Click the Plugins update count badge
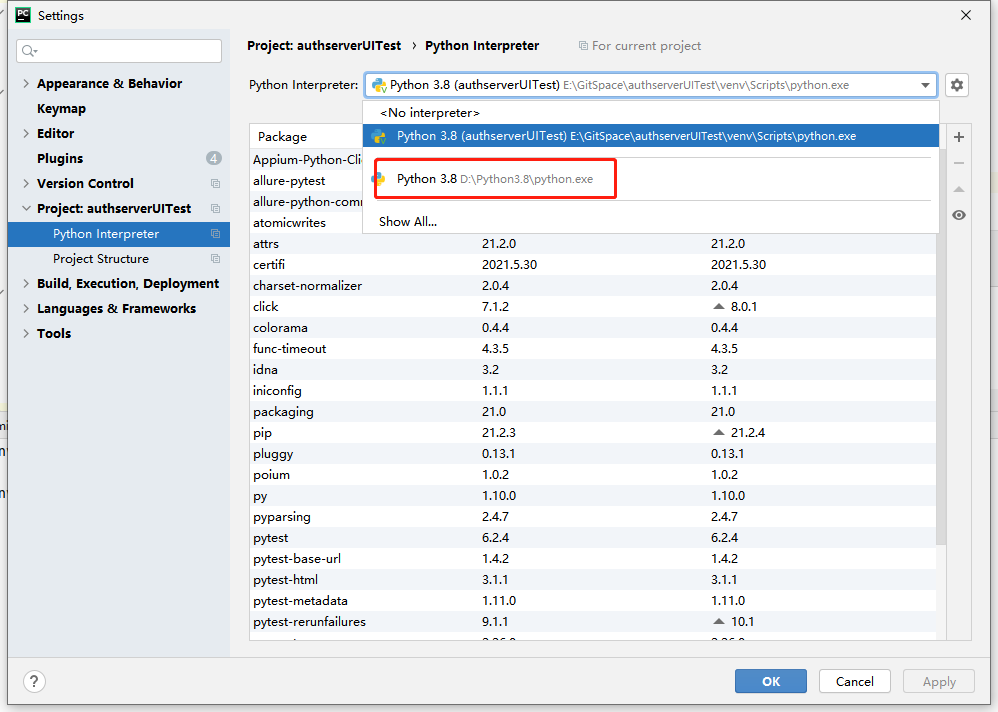This screenshot has width=998, height=712. 214,158
